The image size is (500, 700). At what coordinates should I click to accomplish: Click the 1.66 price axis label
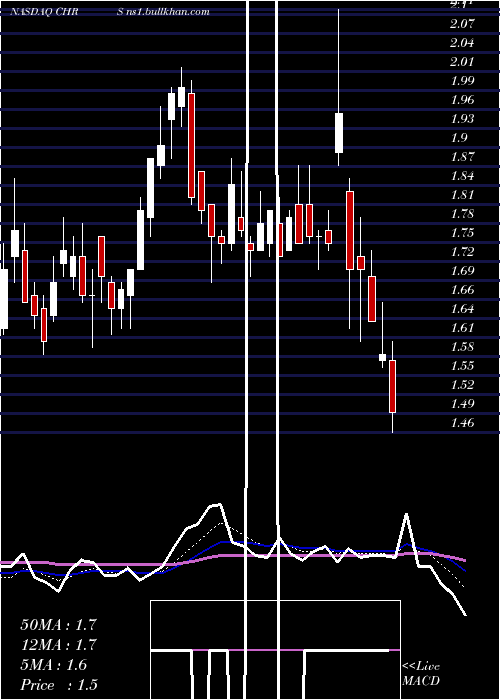462,289
